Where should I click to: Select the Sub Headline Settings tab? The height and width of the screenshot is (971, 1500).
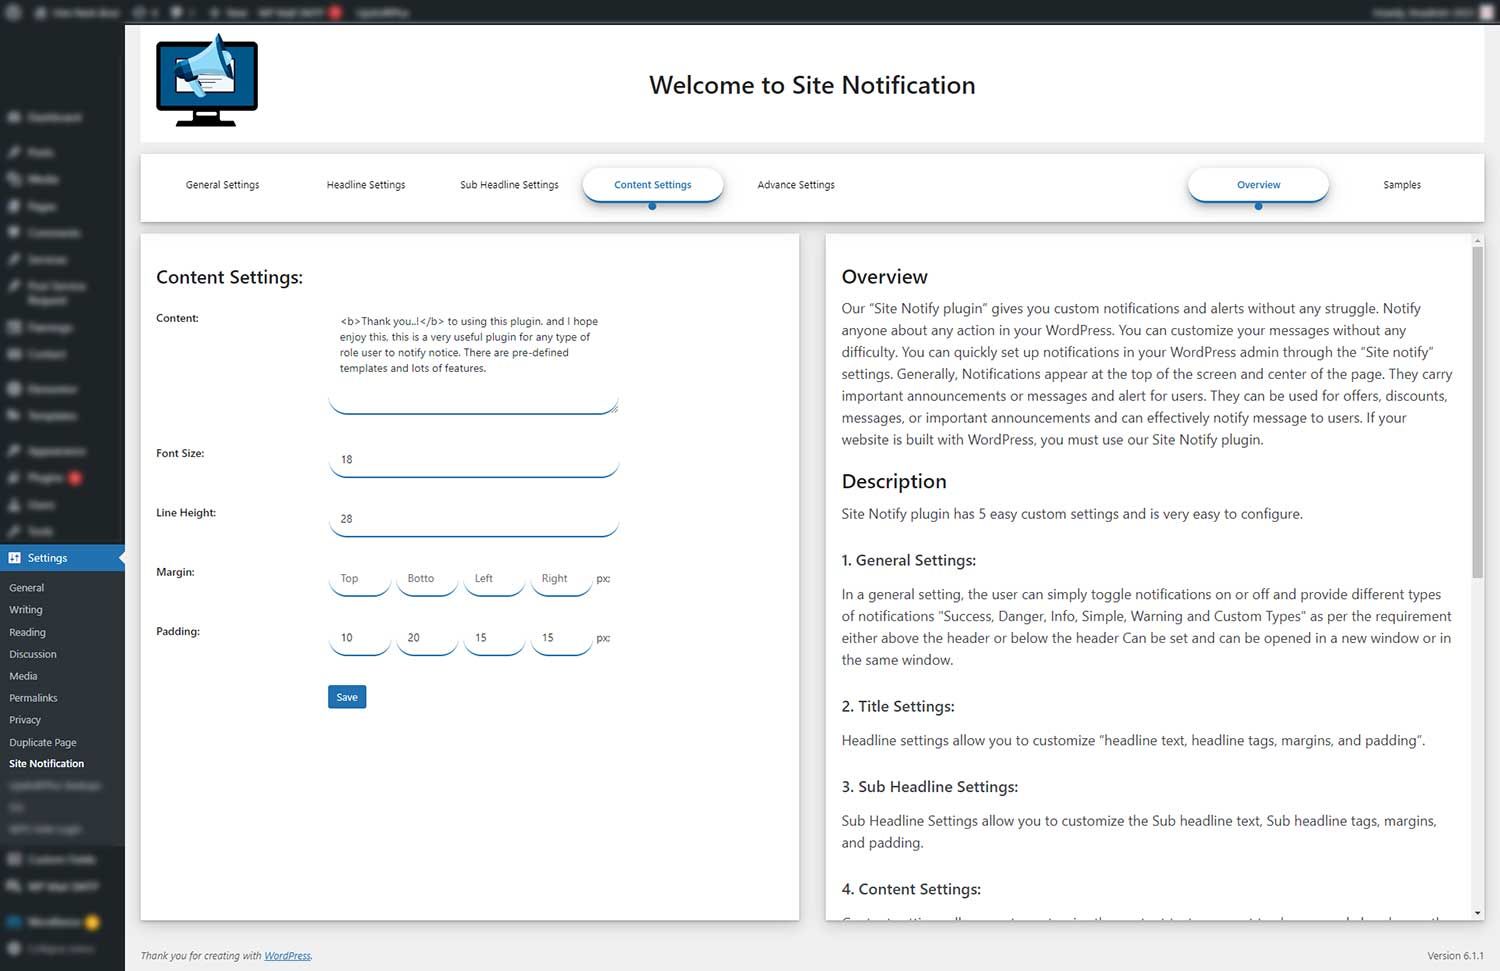509,185
